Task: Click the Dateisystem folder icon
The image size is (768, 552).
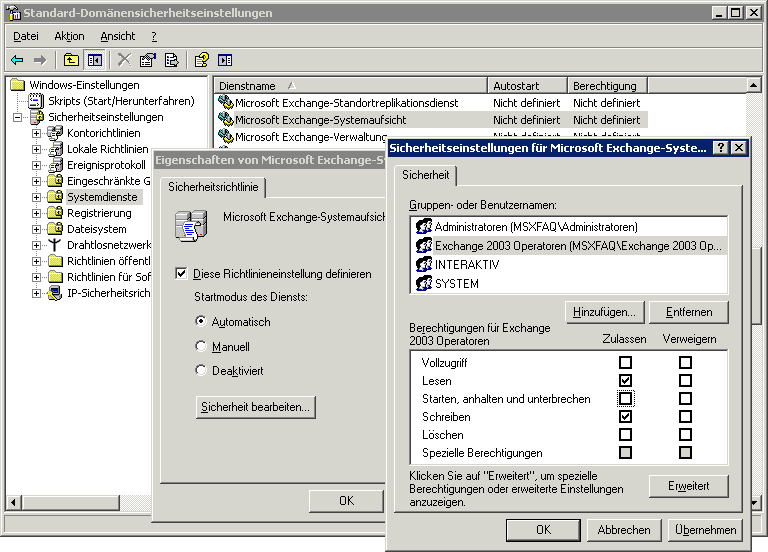Action: pos(55,229)
